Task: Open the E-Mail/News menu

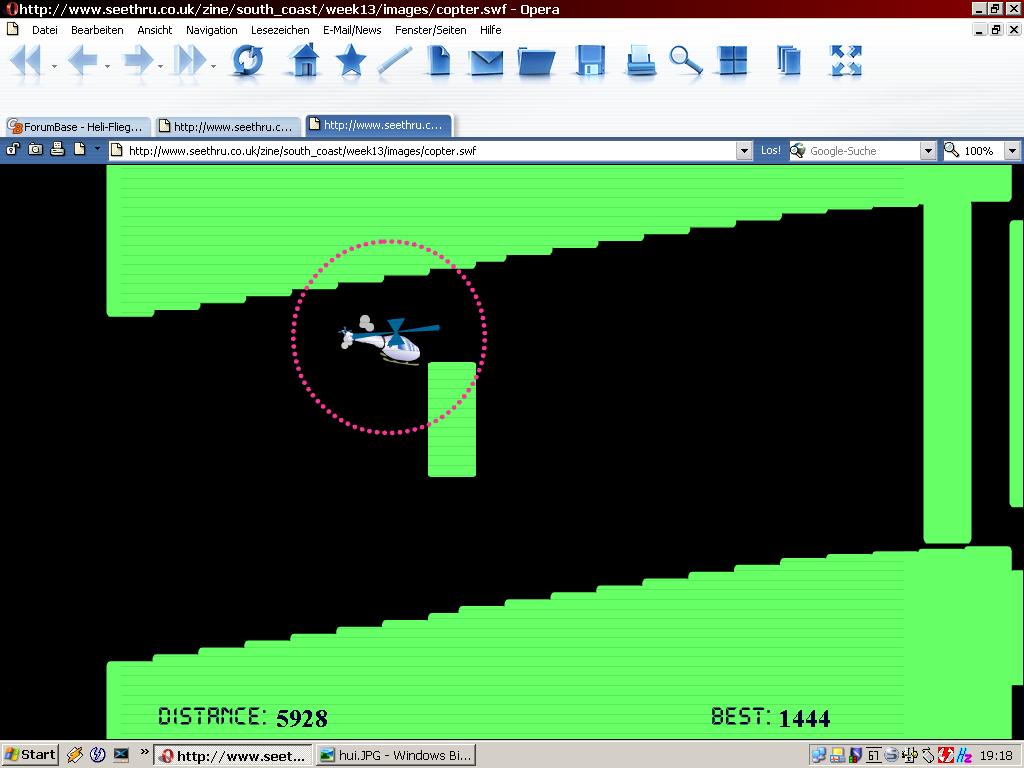Action: 352,30
